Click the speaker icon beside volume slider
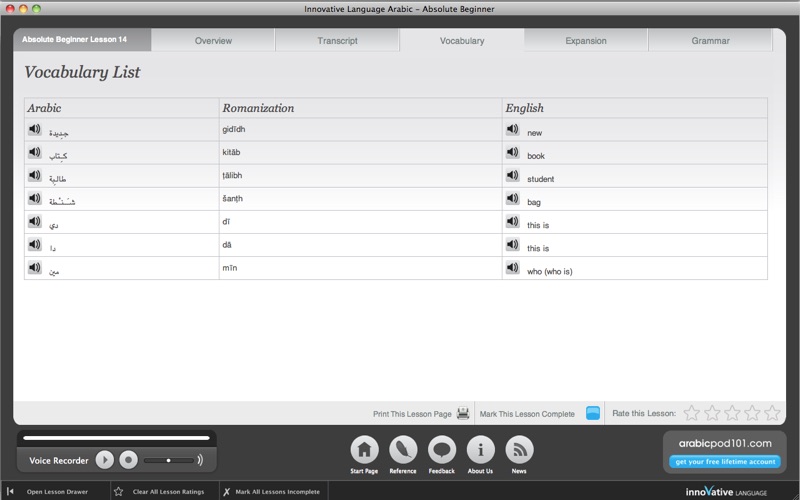 point(200,460)
